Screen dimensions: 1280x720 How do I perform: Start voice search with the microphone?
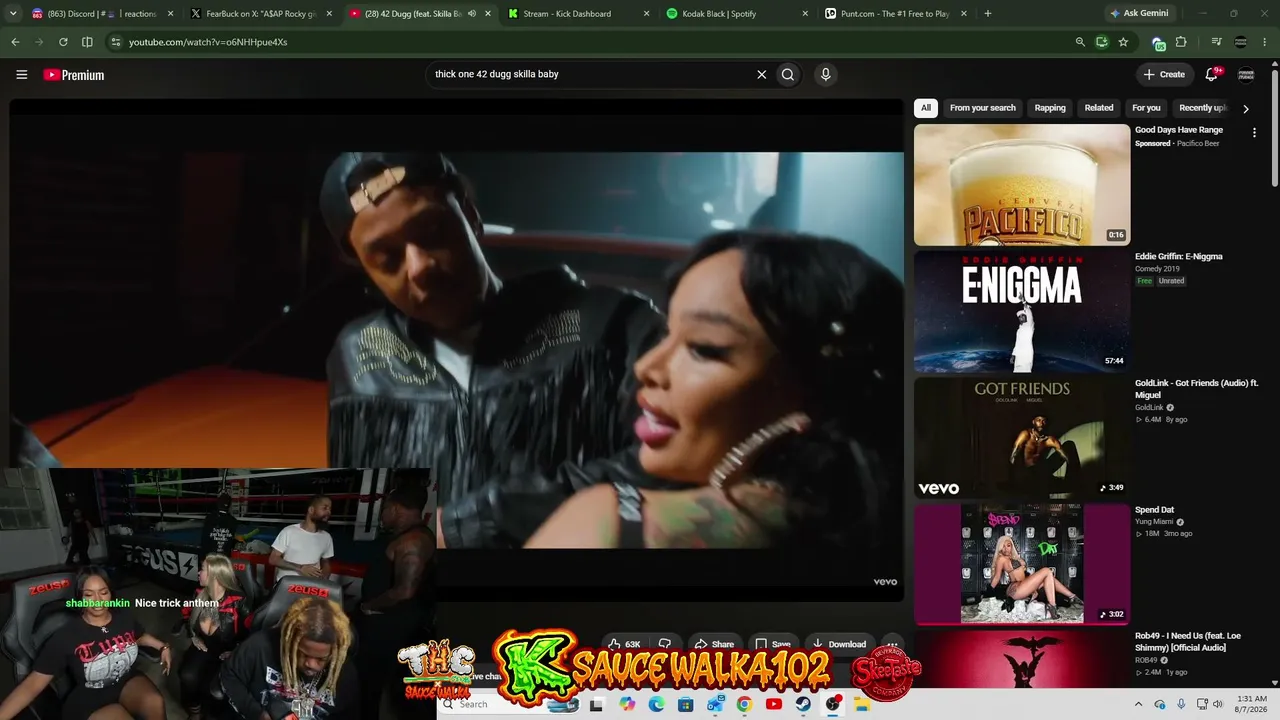click(x=825, y=74)
